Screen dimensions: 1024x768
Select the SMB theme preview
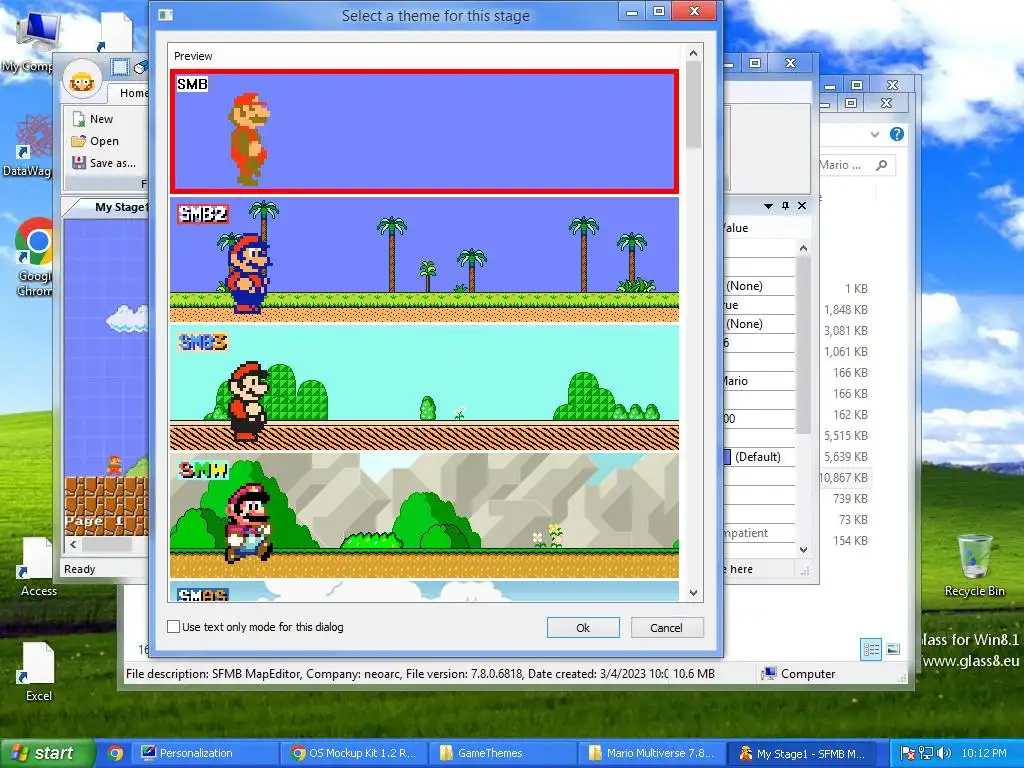(424, 131)
